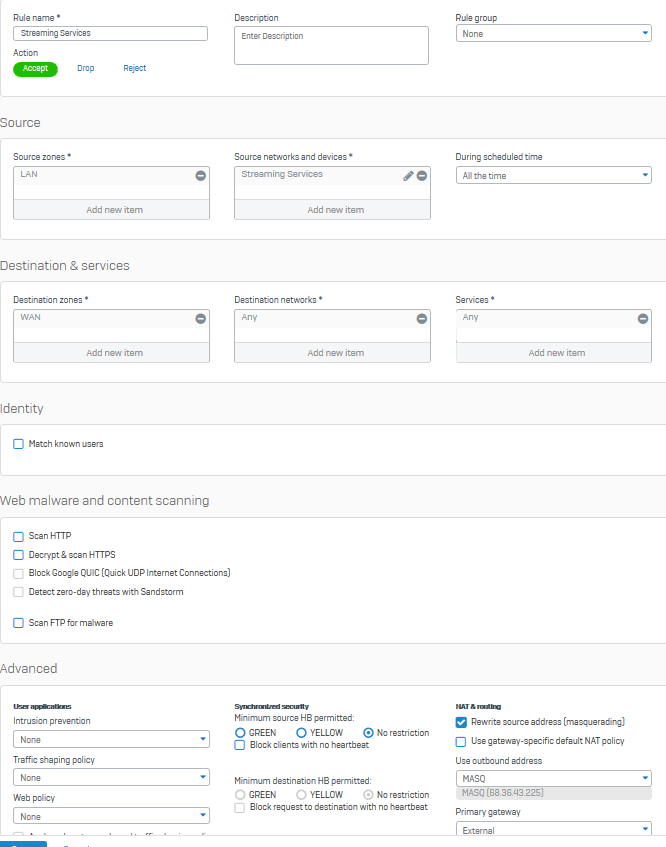Toggle Decrypt & scan HTTPS
The height and width of the screenshot is (847, 666).
19,555
